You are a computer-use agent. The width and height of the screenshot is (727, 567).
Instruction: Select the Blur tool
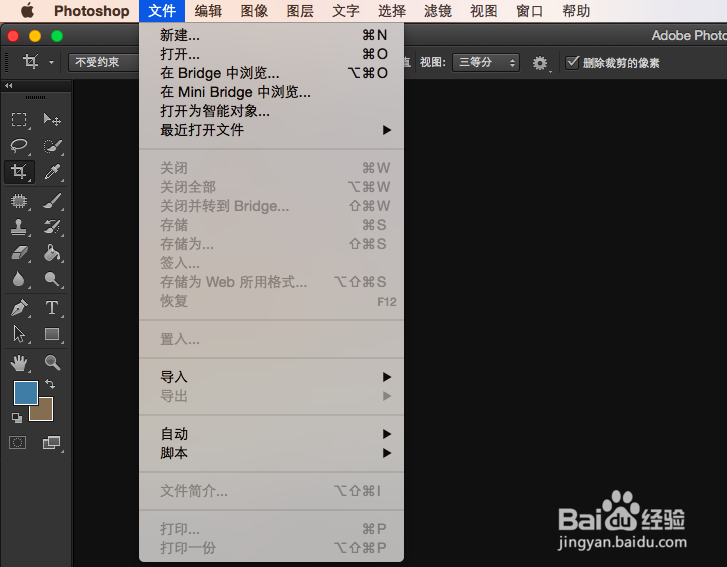pos(19,279)
